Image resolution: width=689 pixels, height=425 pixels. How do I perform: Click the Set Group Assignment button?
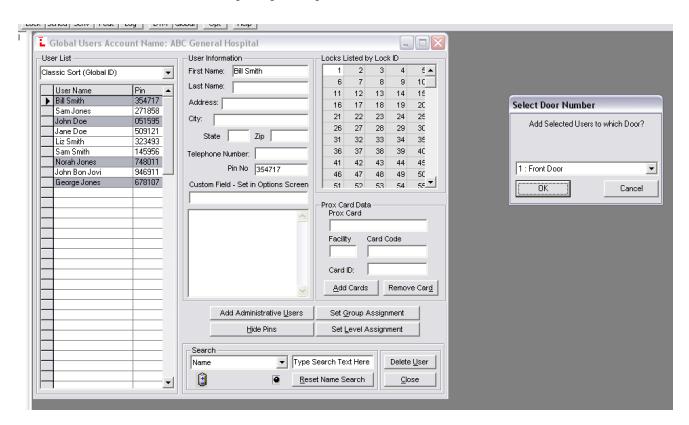point(367,313)
